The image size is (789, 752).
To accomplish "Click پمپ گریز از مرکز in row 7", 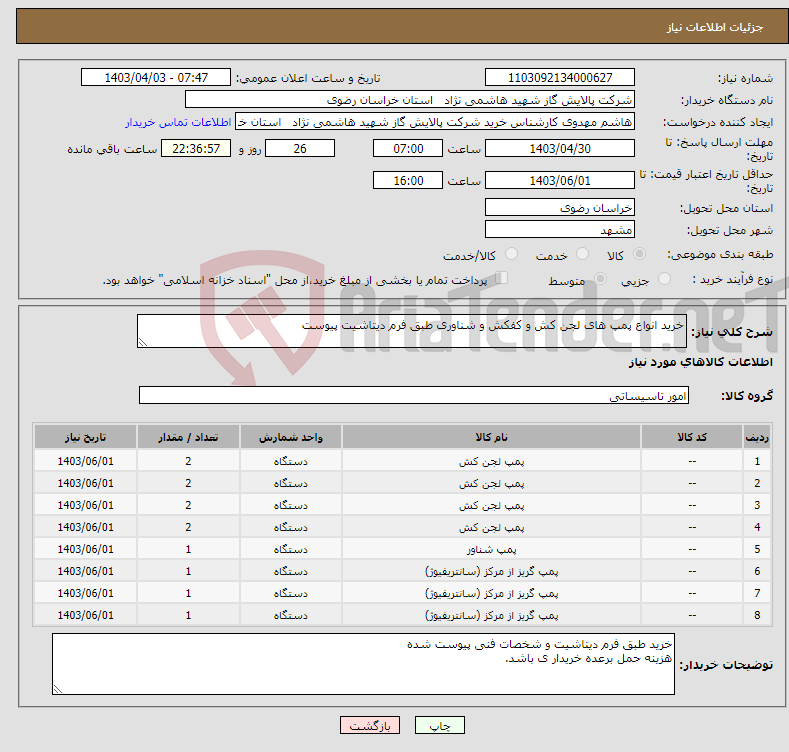I will tap(491, 593).
